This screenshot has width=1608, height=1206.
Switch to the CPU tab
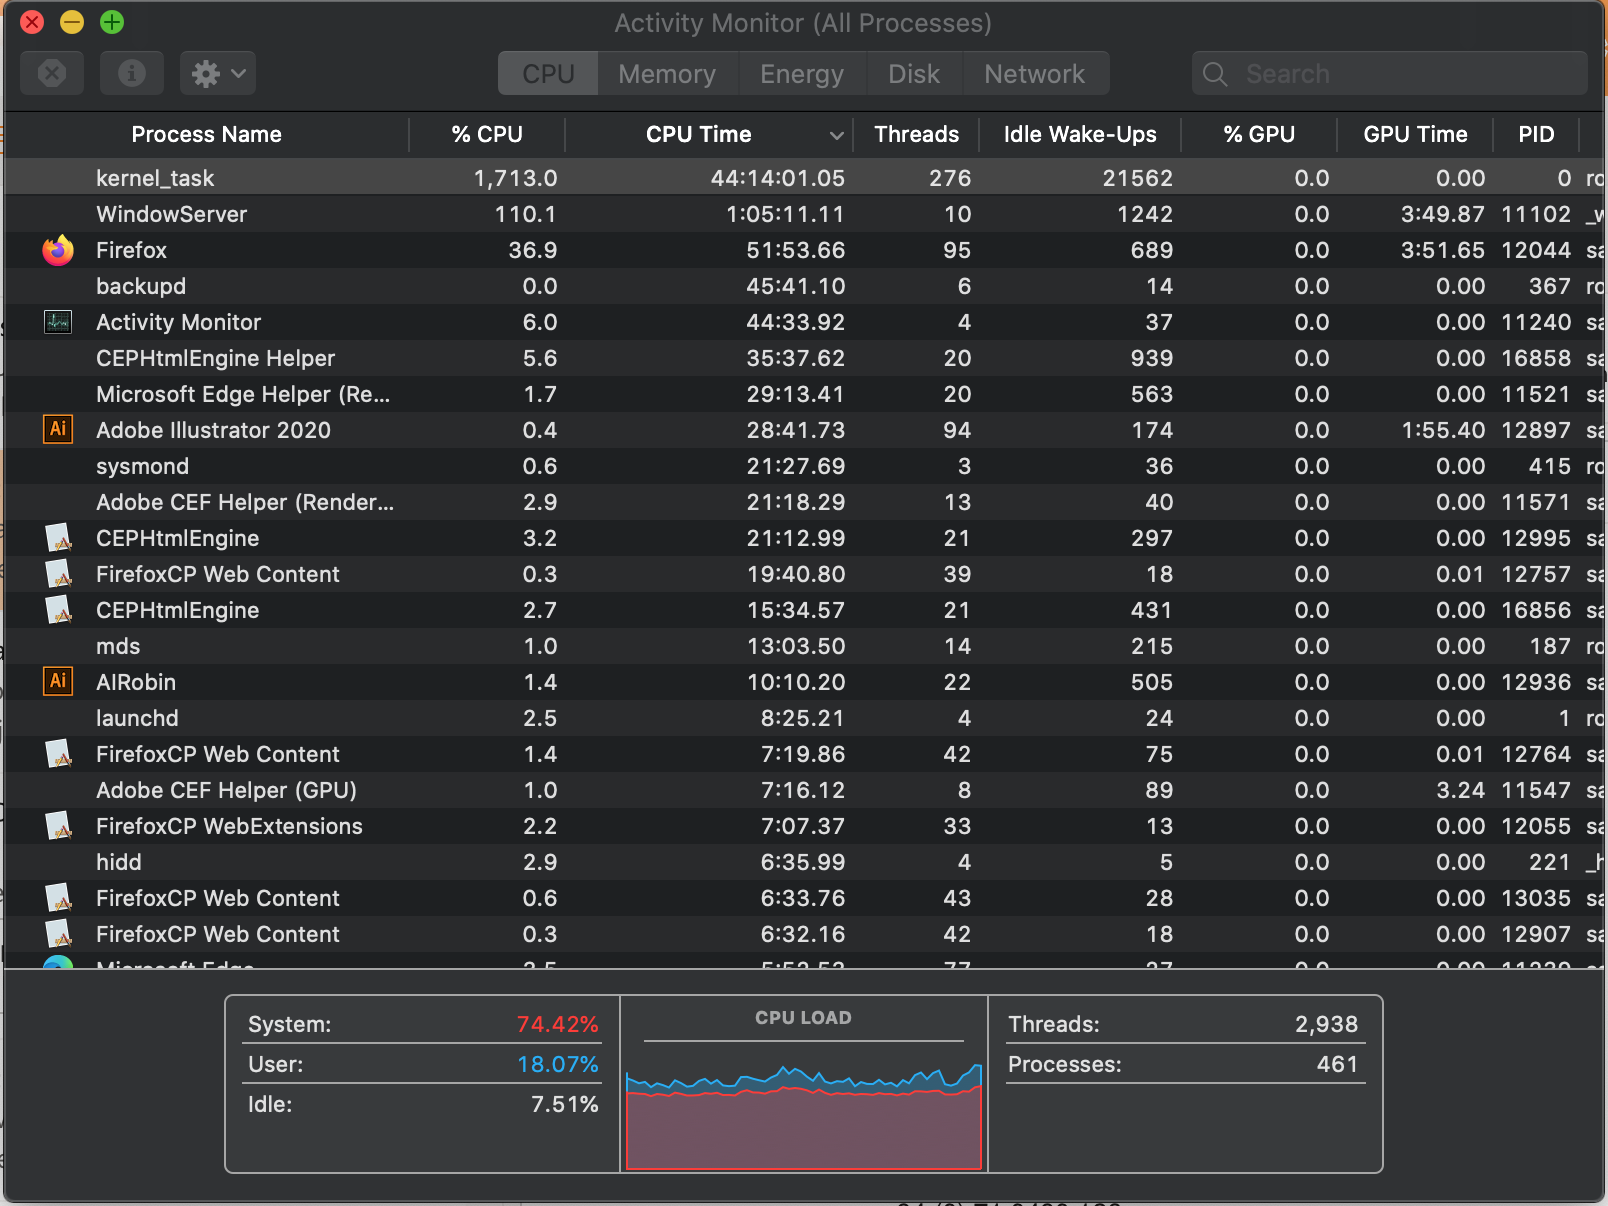click(x=548, y=74)
